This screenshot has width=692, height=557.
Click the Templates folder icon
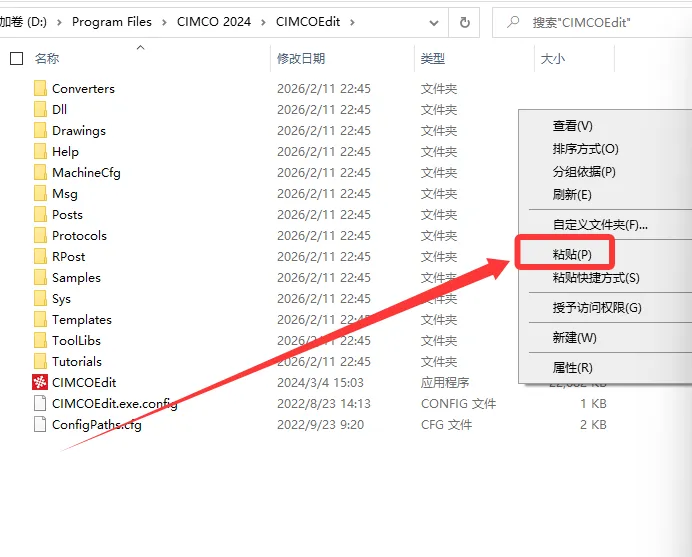tap(40, 320)
